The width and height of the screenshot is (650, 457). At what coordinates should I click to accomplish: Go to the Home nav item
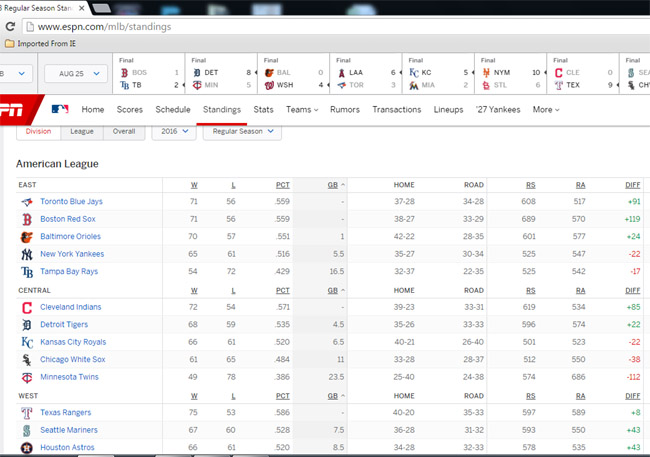(93, 109)
